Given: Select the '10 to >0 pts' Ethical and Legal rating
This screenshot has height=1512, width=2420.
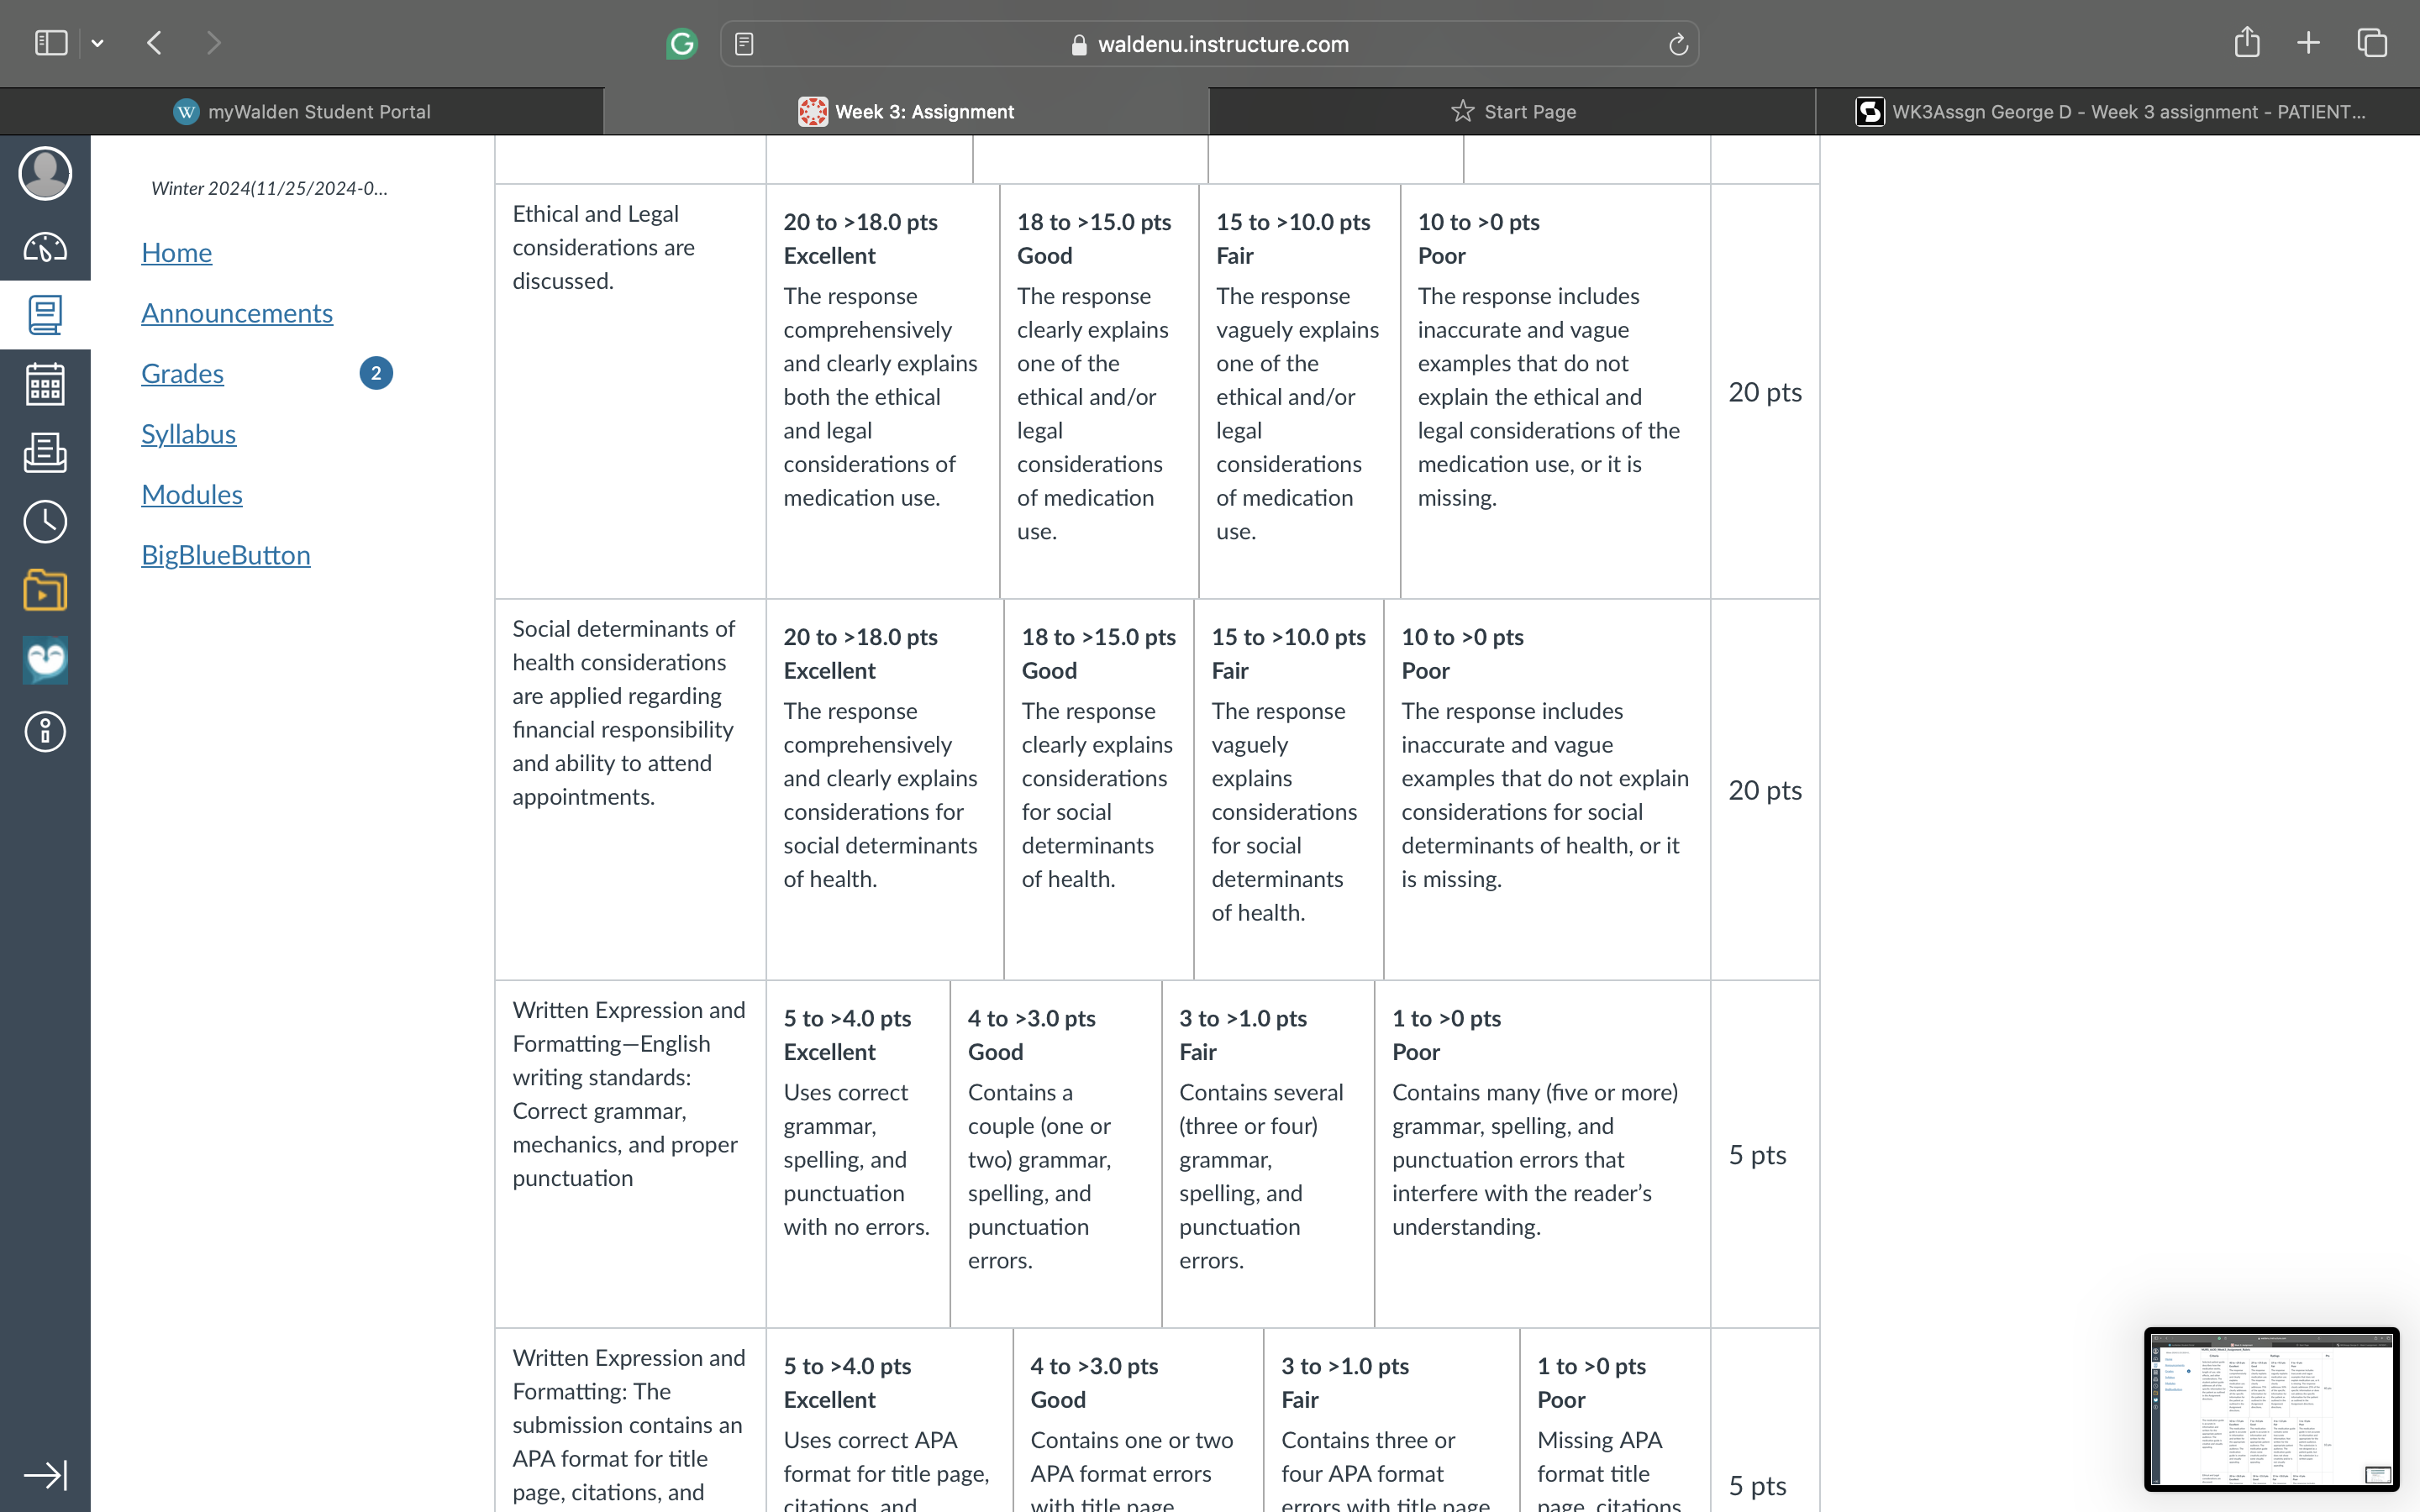Looking at the screenshot, I should 1556,391.
